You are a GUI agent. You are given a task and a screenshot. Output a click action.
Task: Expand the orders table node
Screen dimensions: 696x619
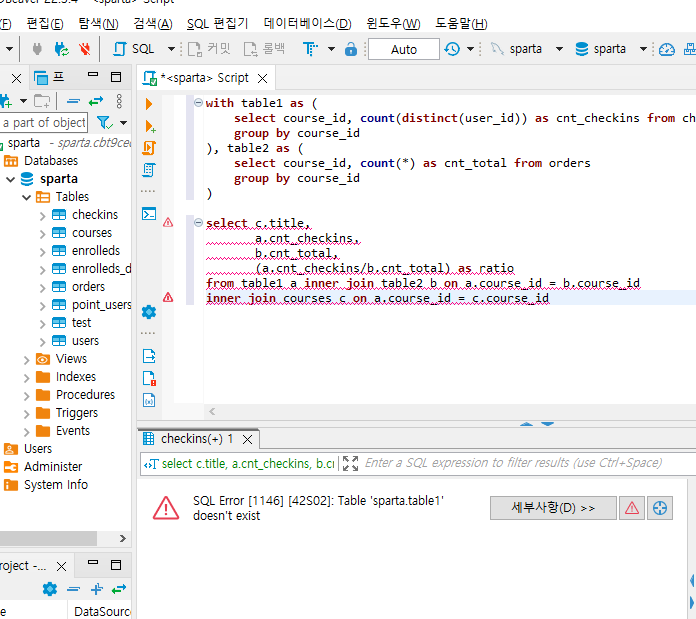coord(43,288)
